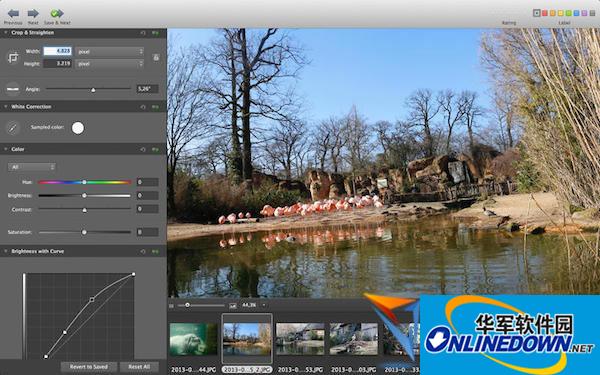Apply the orange label color

(x=553, y=13)
